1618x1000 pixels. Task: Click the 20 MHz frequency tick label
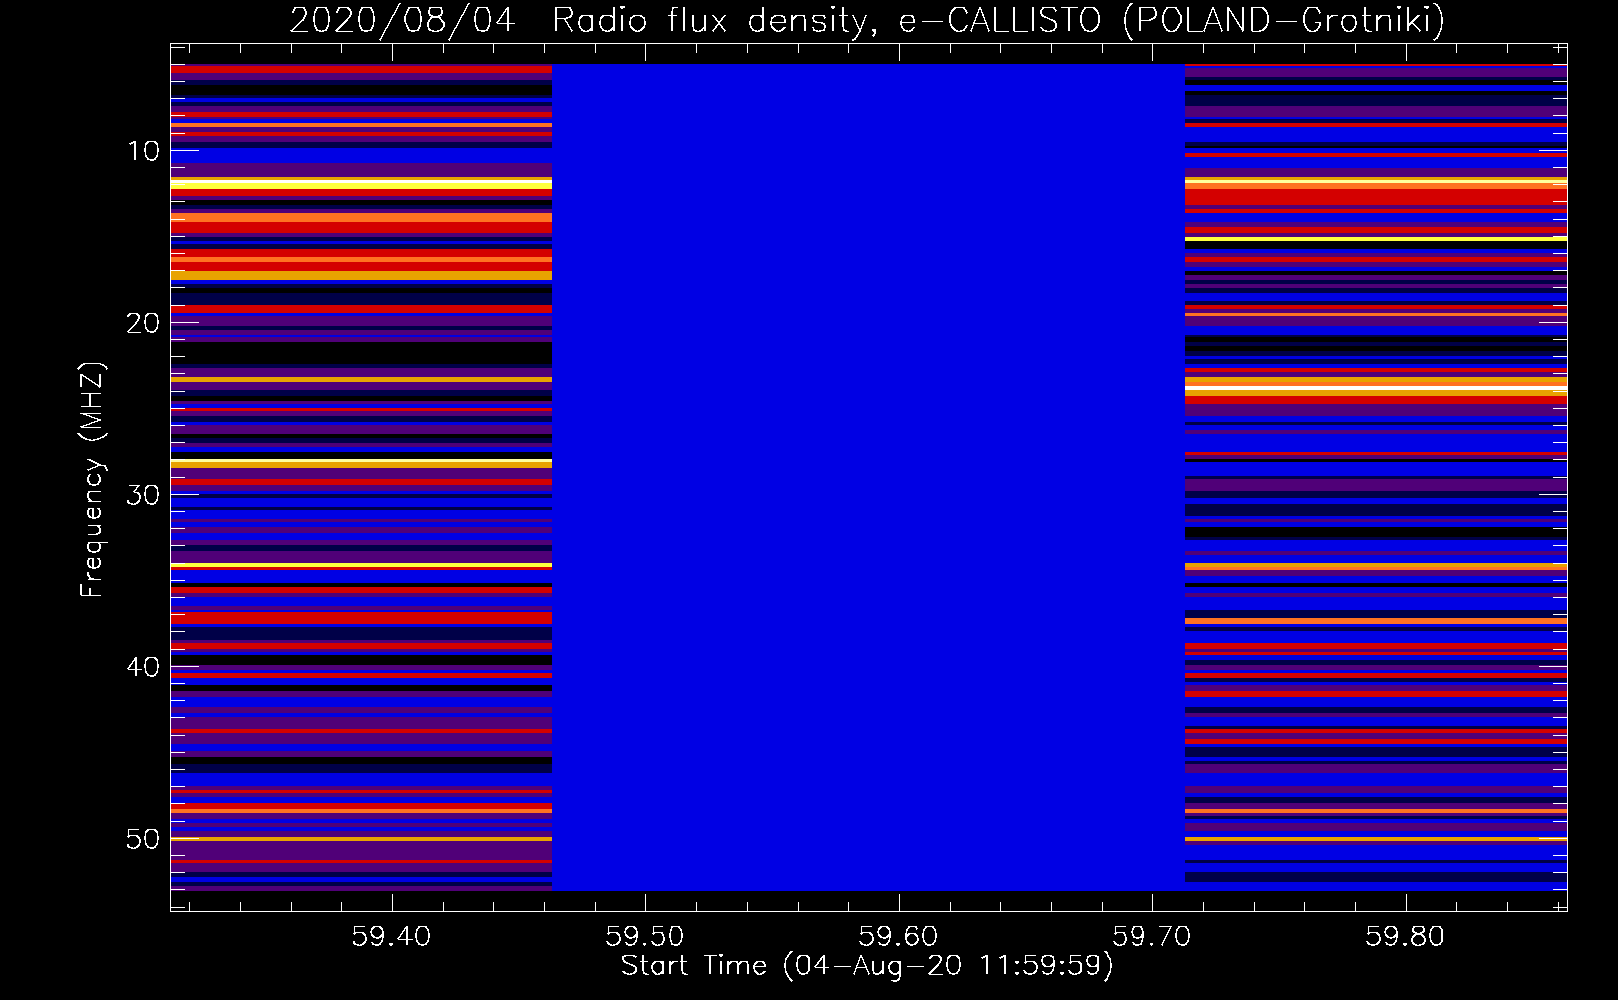click(143, 323)
